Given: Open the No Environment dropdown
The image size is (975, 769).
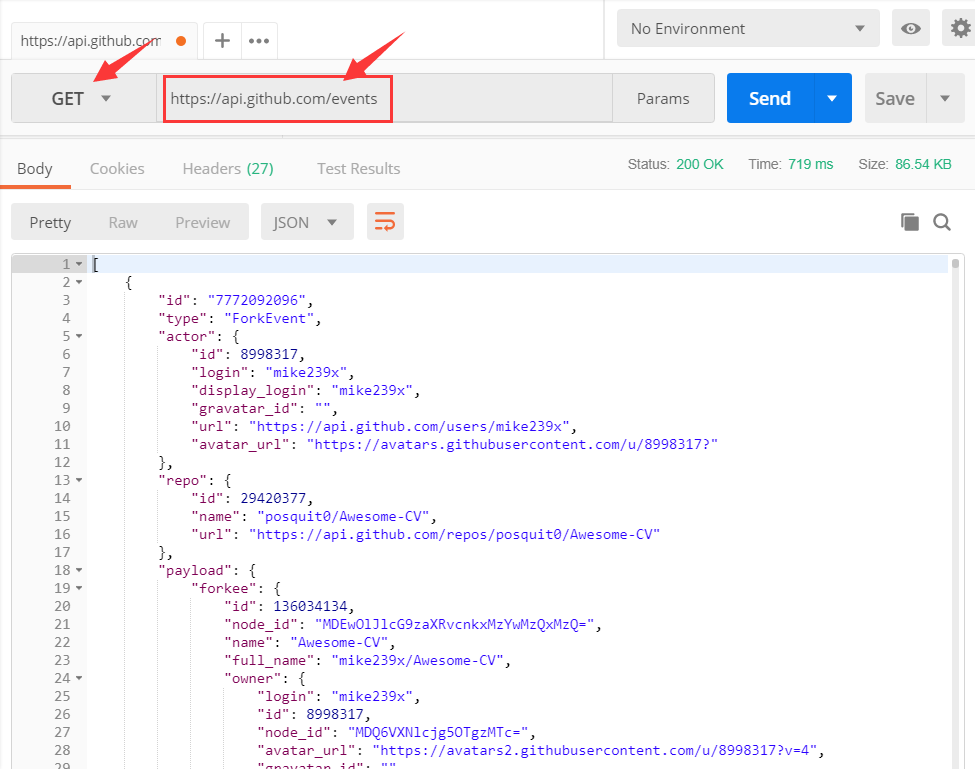Looking at the screenshot, I should pos(747,29).
